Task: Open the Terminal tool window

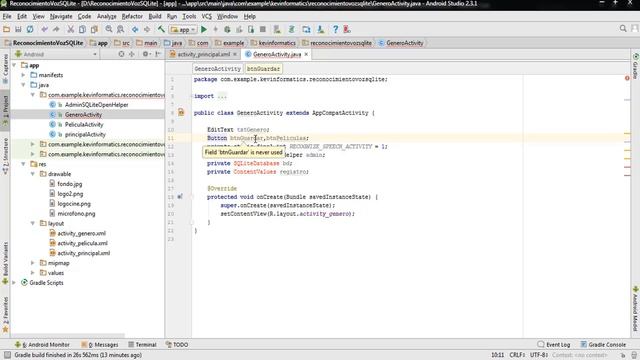Action: click(142, 344)
